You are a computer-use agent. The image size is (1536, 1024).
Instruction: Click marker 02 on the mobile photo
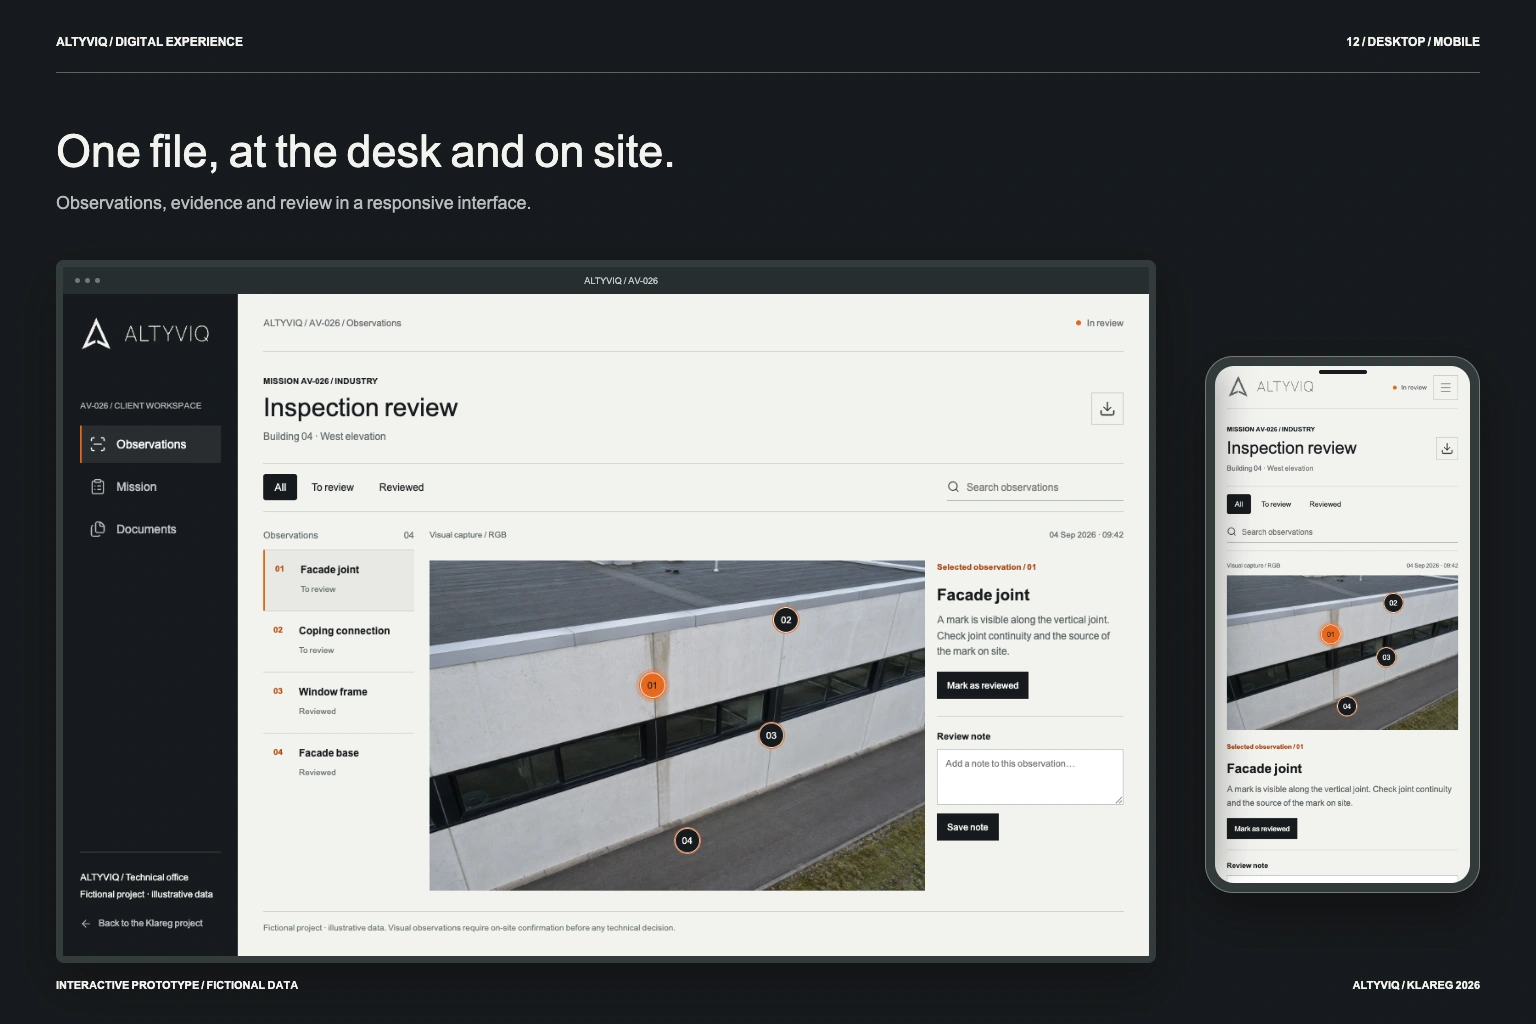pos(1393,603)
